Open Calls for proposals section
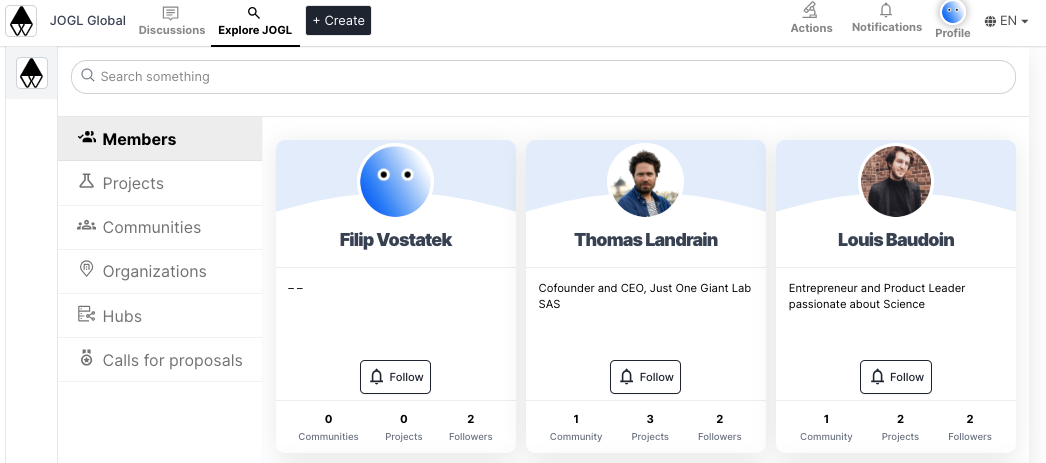 tap(160, 360)
